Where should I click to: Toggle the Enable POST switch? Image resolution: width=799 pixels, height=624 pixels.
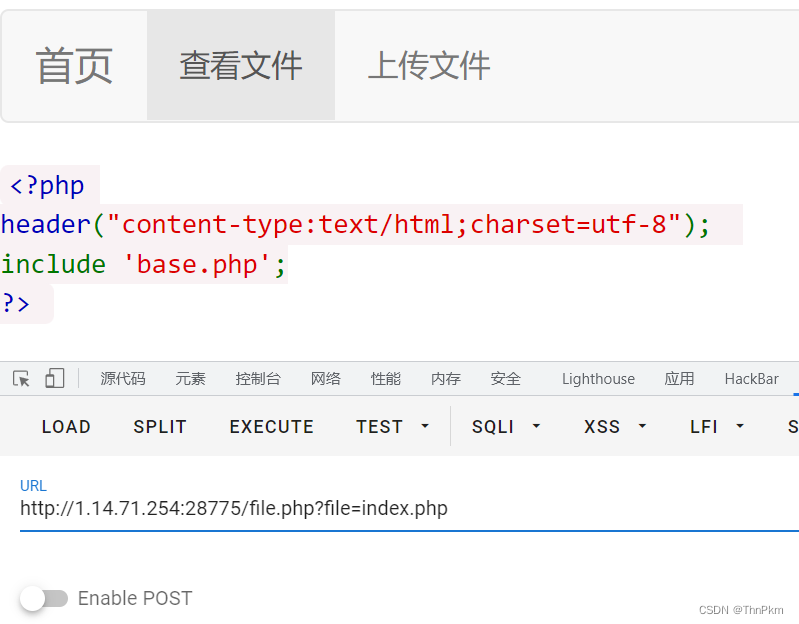click(x=44, y=598)
